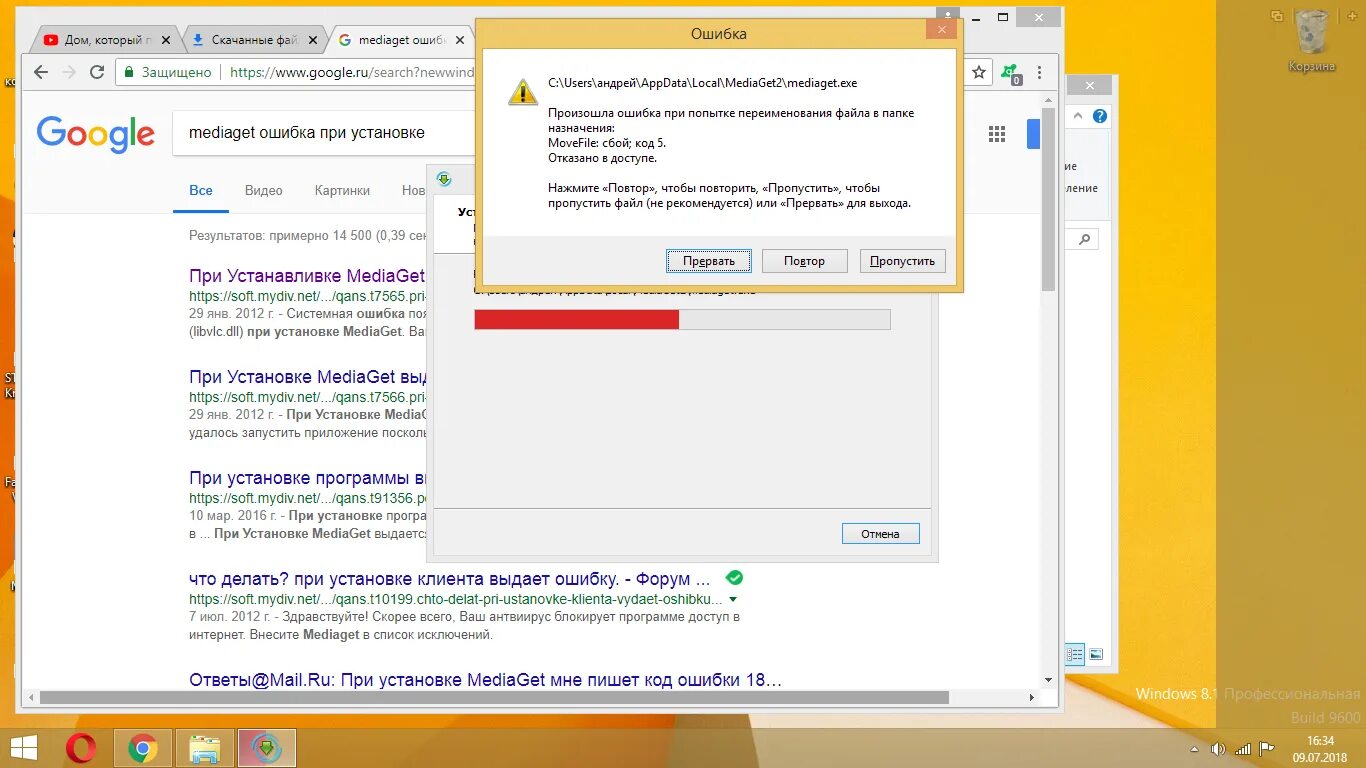1366x768 pixels.
Task: Click scroll-down arrow of Chrome's vertical scrollbar
Action: pyautogui.click(x=1048, y=680)
